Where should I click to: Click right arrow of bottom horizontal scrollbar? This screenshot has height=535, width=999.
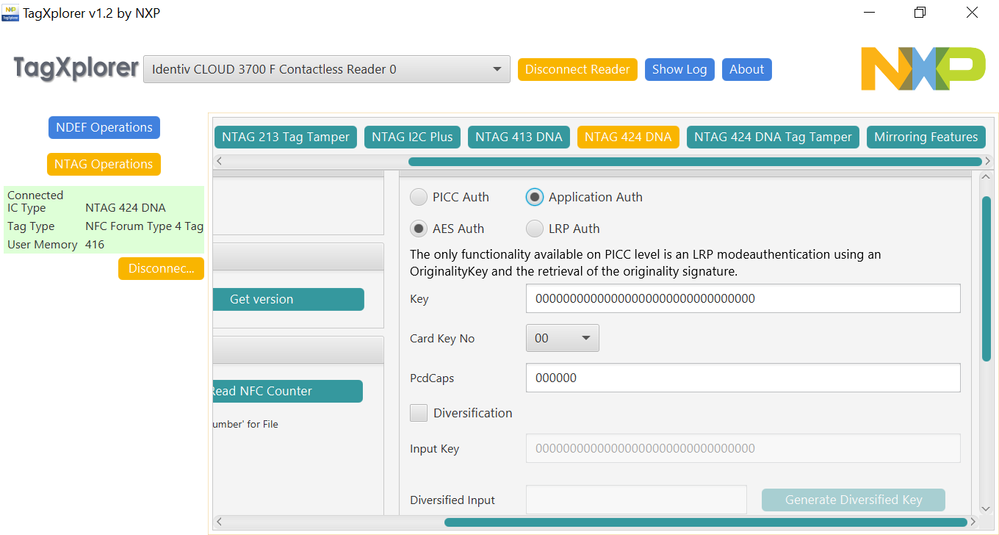click(x=973, y=522)
